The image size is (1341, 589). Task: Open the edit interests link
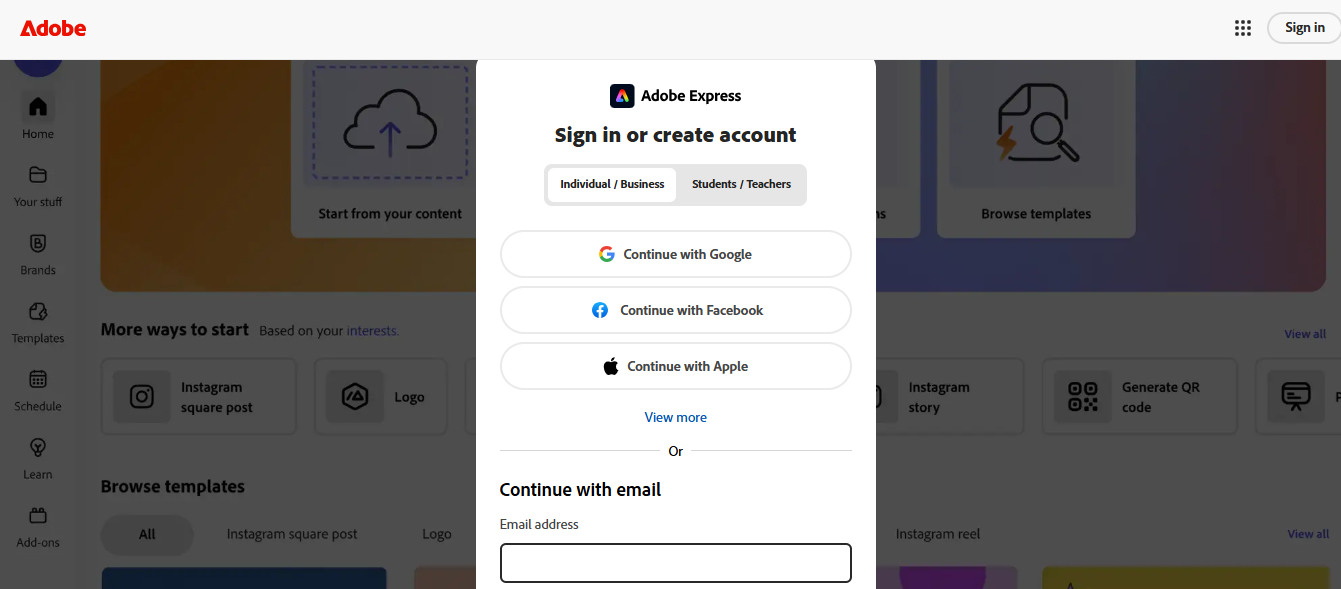click(372, 330)
